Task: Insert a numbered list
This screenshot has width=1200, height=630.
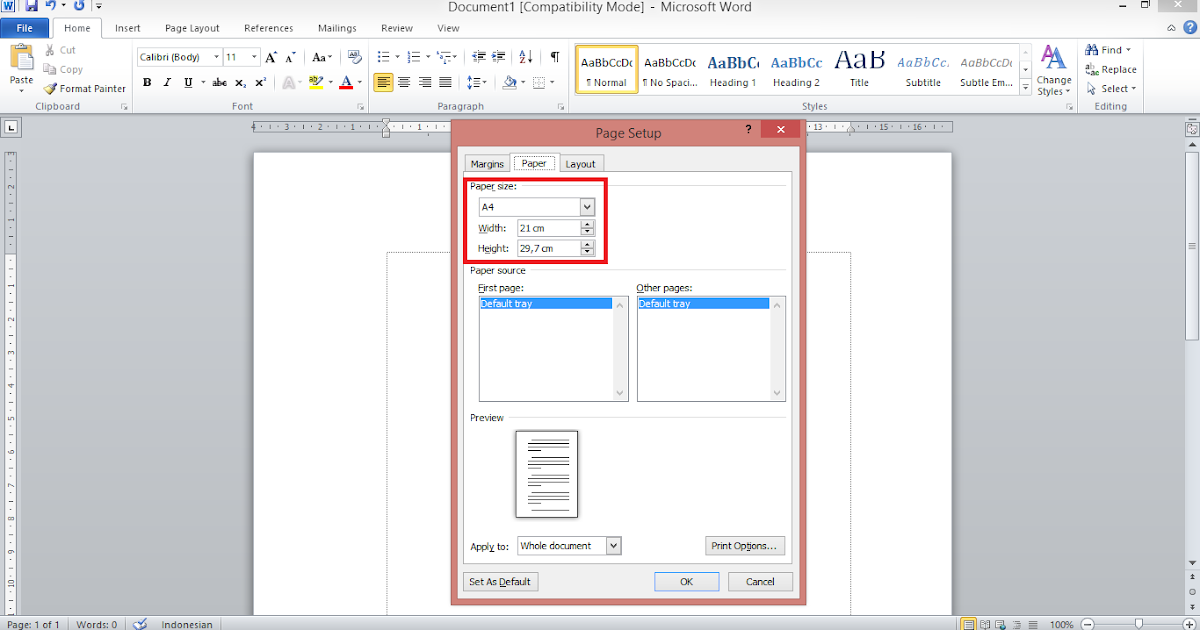Action: pyautogui.click(x=415, y=57)
